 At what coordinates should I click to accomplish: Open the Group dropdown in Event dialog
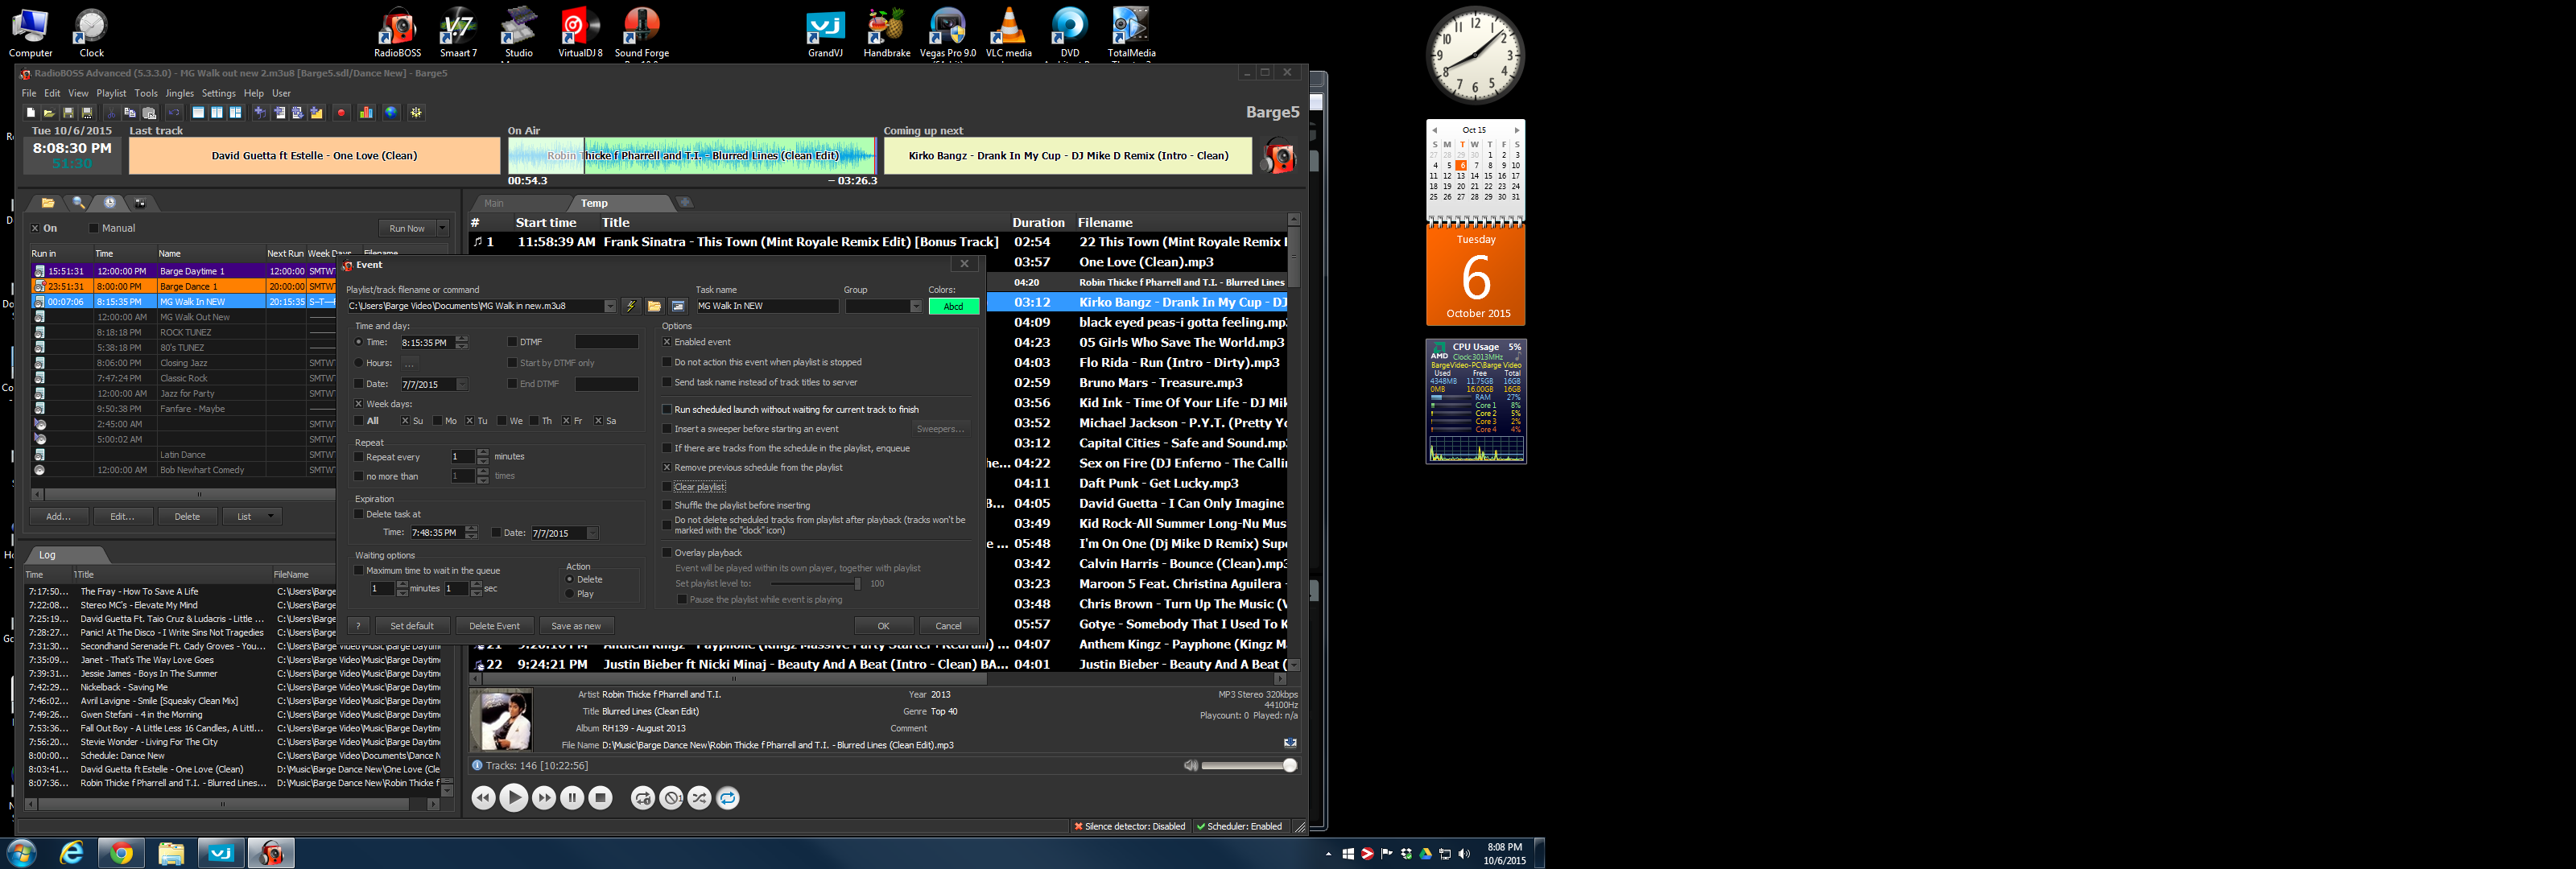915,306
